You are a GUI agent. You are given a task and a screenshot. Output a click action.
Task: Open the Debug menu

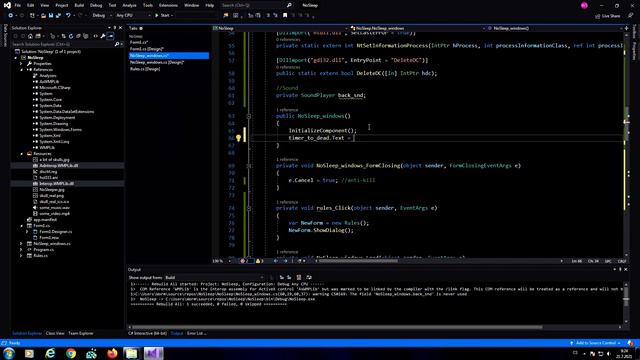[96, 5]
